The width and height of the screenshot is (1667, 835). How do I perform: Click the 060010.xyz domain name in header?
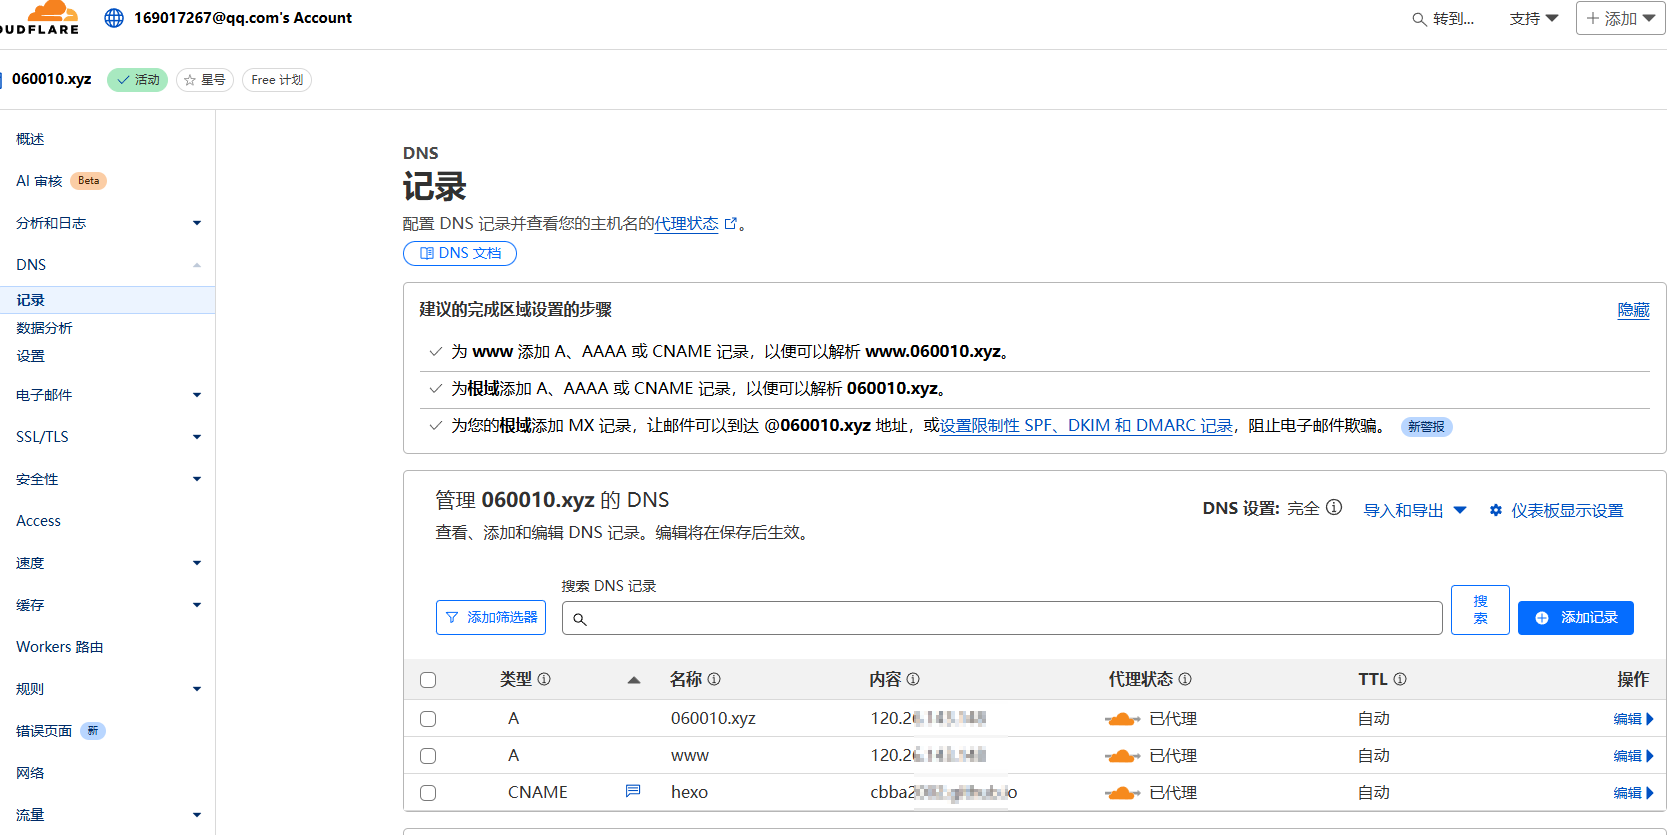tap(52, 79)
